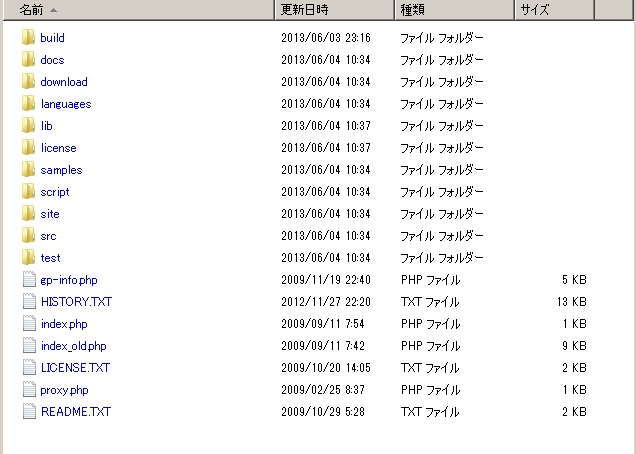Select the download folder name
The height and width of the screenshot is (454, 636).
pos(64,82)
